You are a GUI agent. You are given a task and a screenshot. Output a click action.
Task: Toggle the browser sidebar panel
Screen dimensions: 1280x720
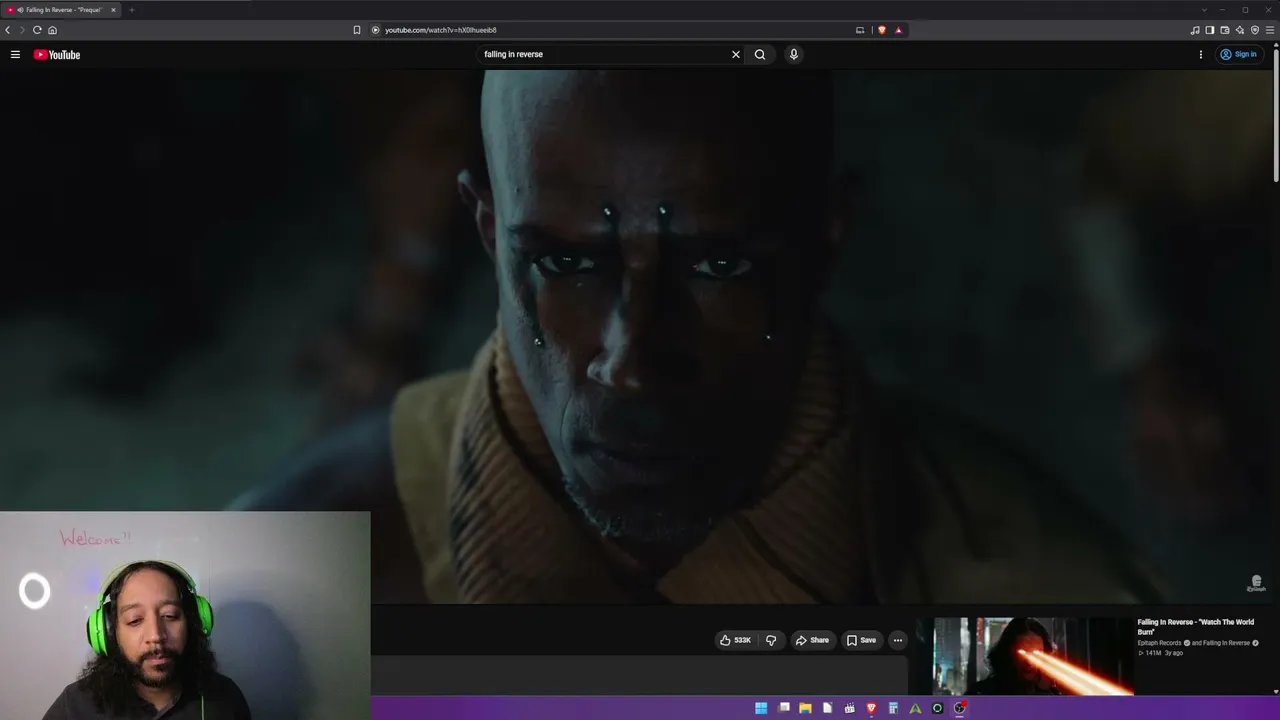(x=1210, y=30)
